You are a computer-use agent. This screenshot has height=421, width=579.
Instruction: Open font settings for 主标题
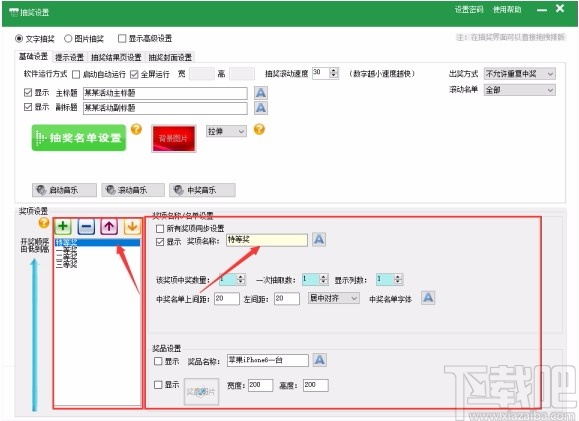click(x=261, y=93)
